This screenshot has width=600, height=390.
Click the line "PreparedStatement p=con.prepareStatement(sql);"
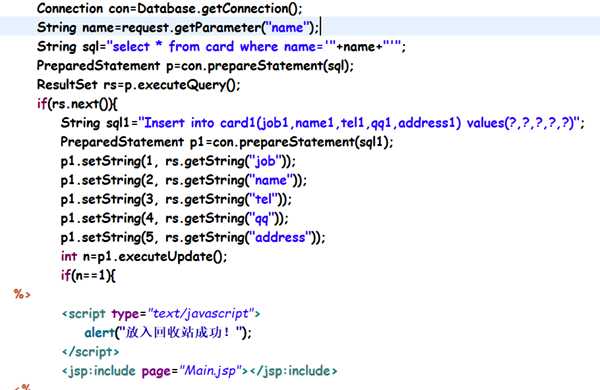(195, 66)
